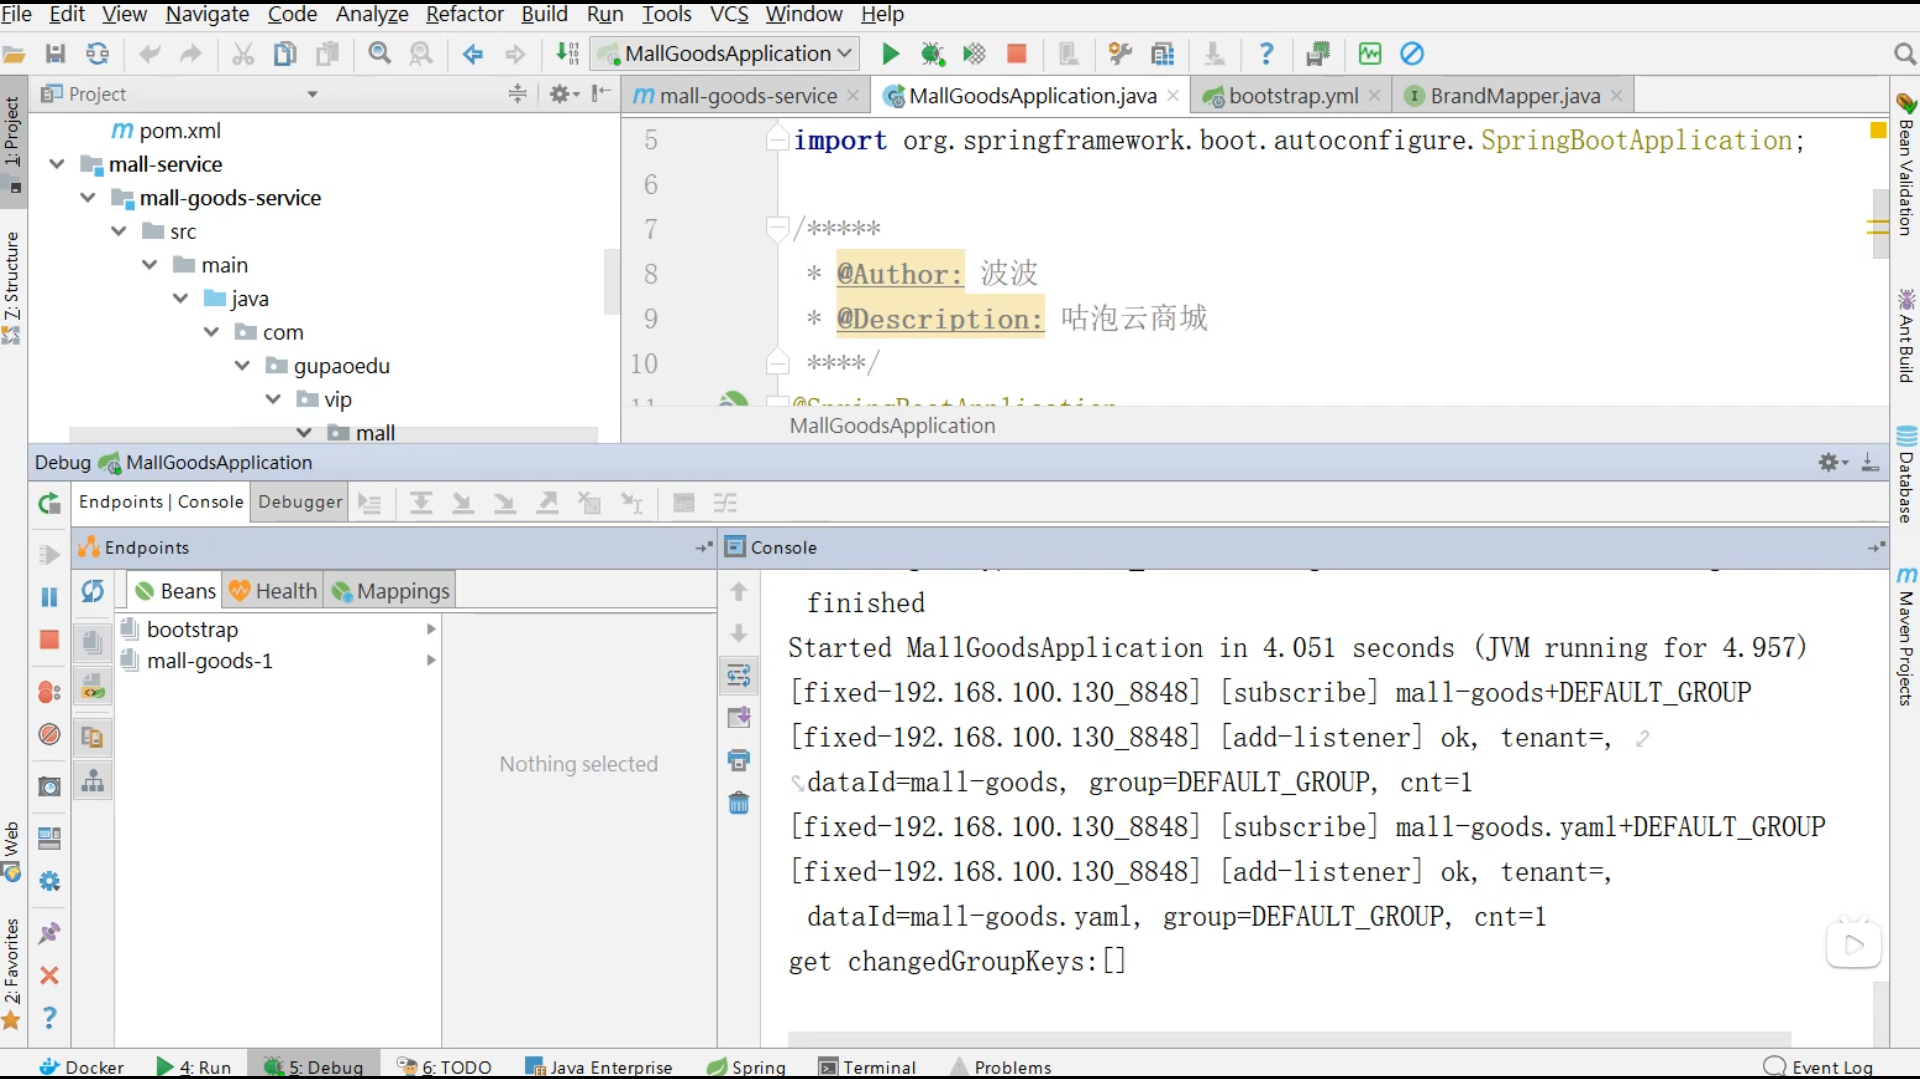Open the Navigate menu
This screenshot has width=1920, height=1079.
207,14
